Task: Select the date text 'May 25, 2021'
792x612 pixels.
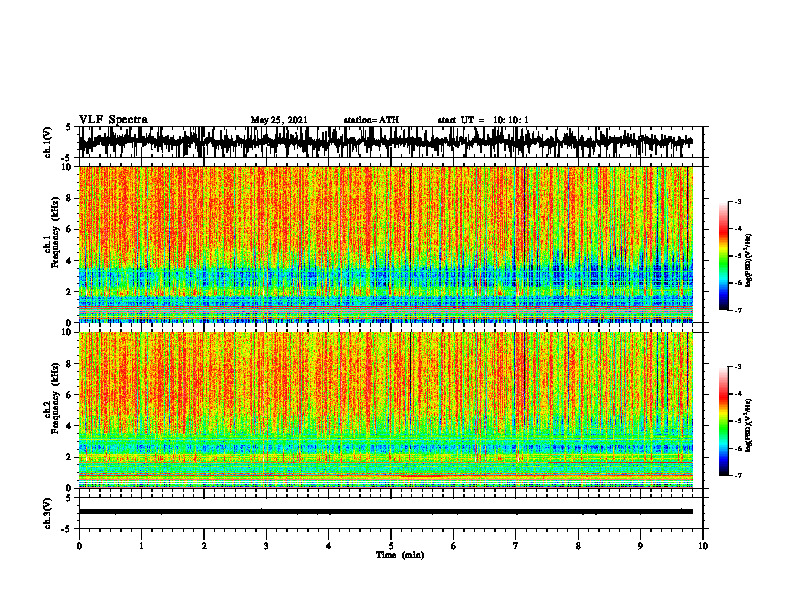Action: coord(279,120)
